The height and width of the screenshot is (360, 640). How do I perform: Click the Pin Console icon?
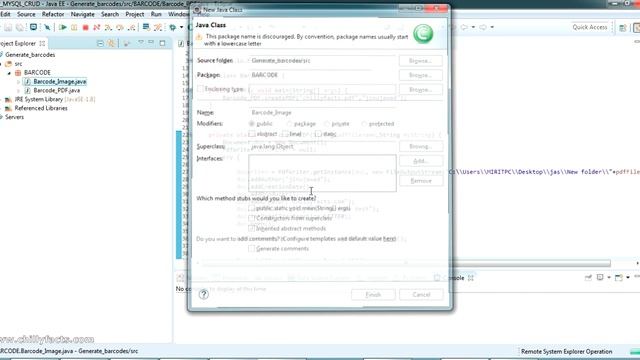coord(588,278)
